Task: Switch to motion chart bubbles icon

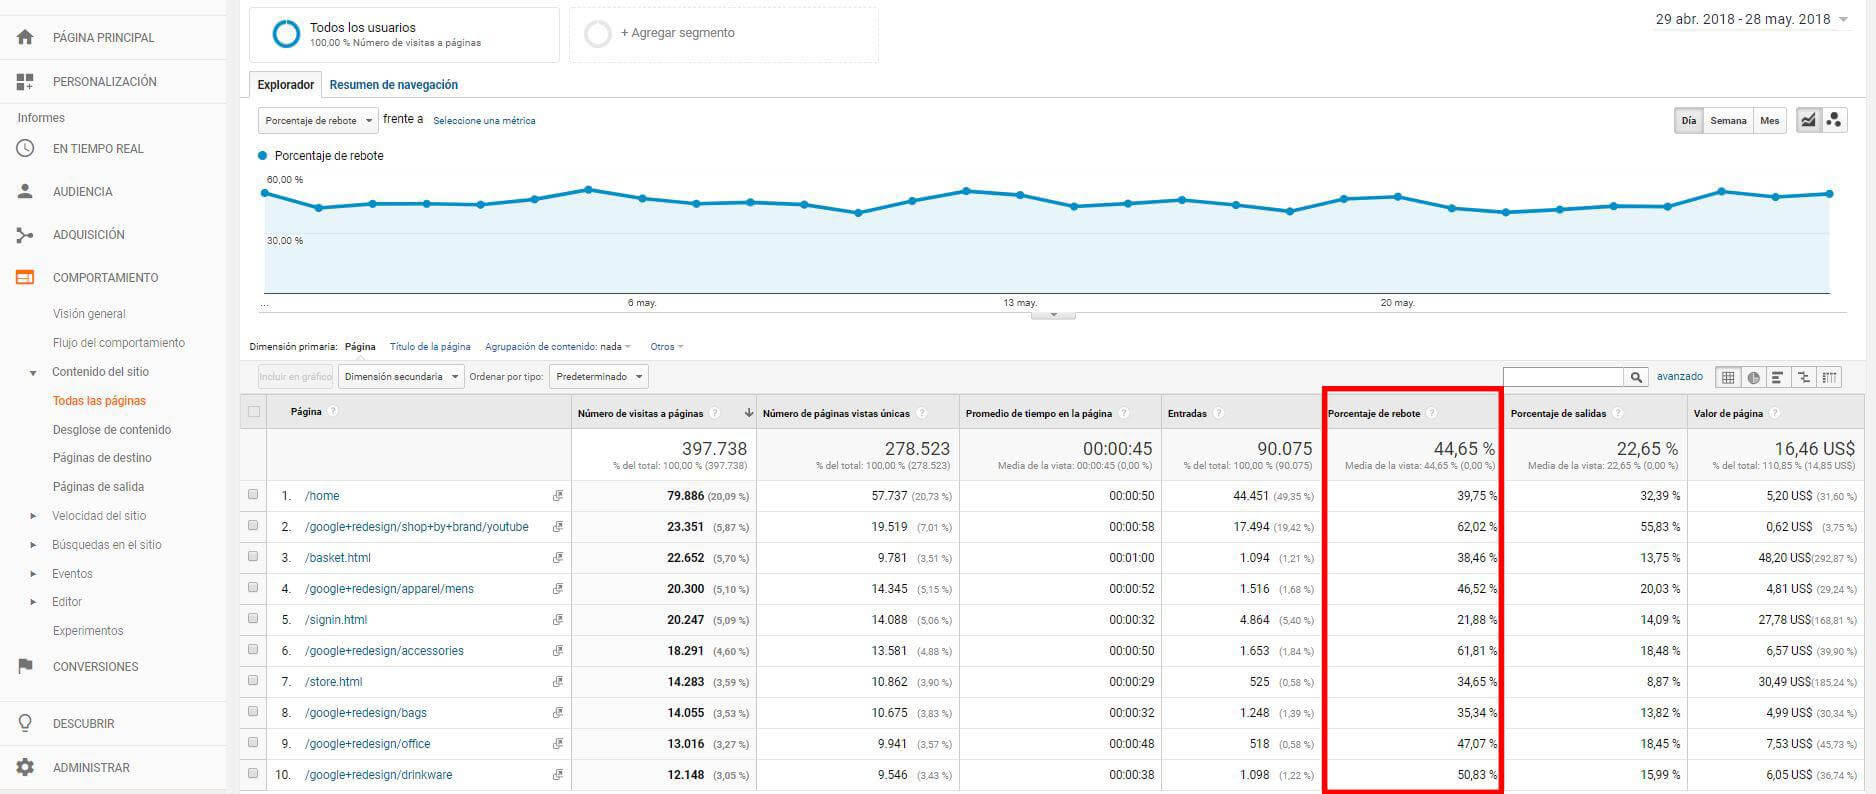Action: (1834, 120)
